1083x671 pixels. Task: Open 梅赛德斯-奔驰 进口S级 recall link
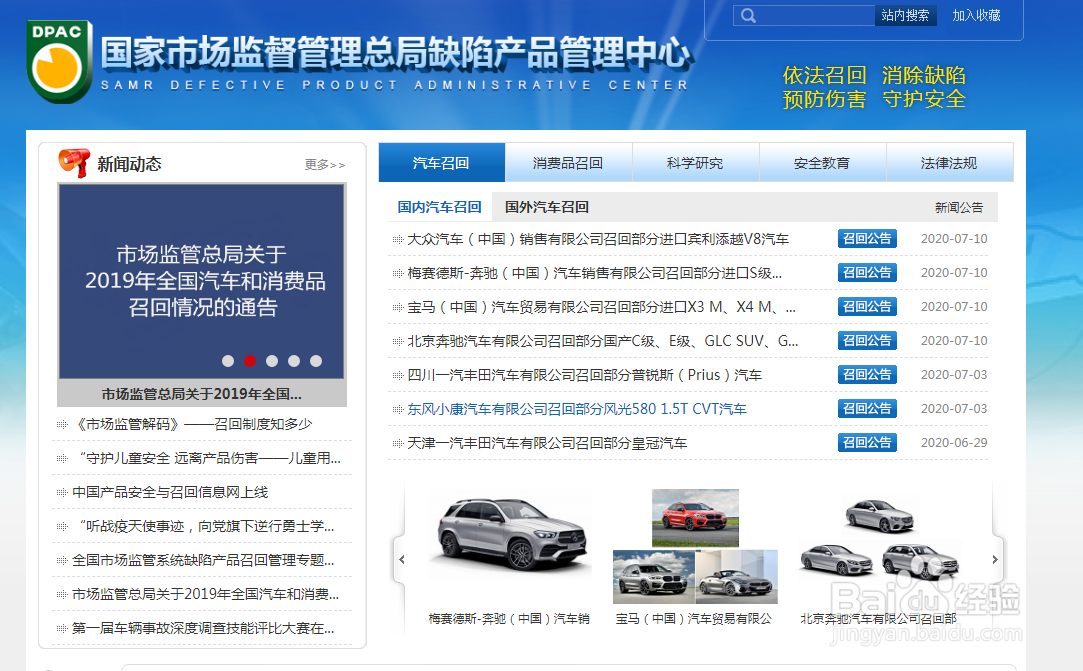[x=594, y=273]
